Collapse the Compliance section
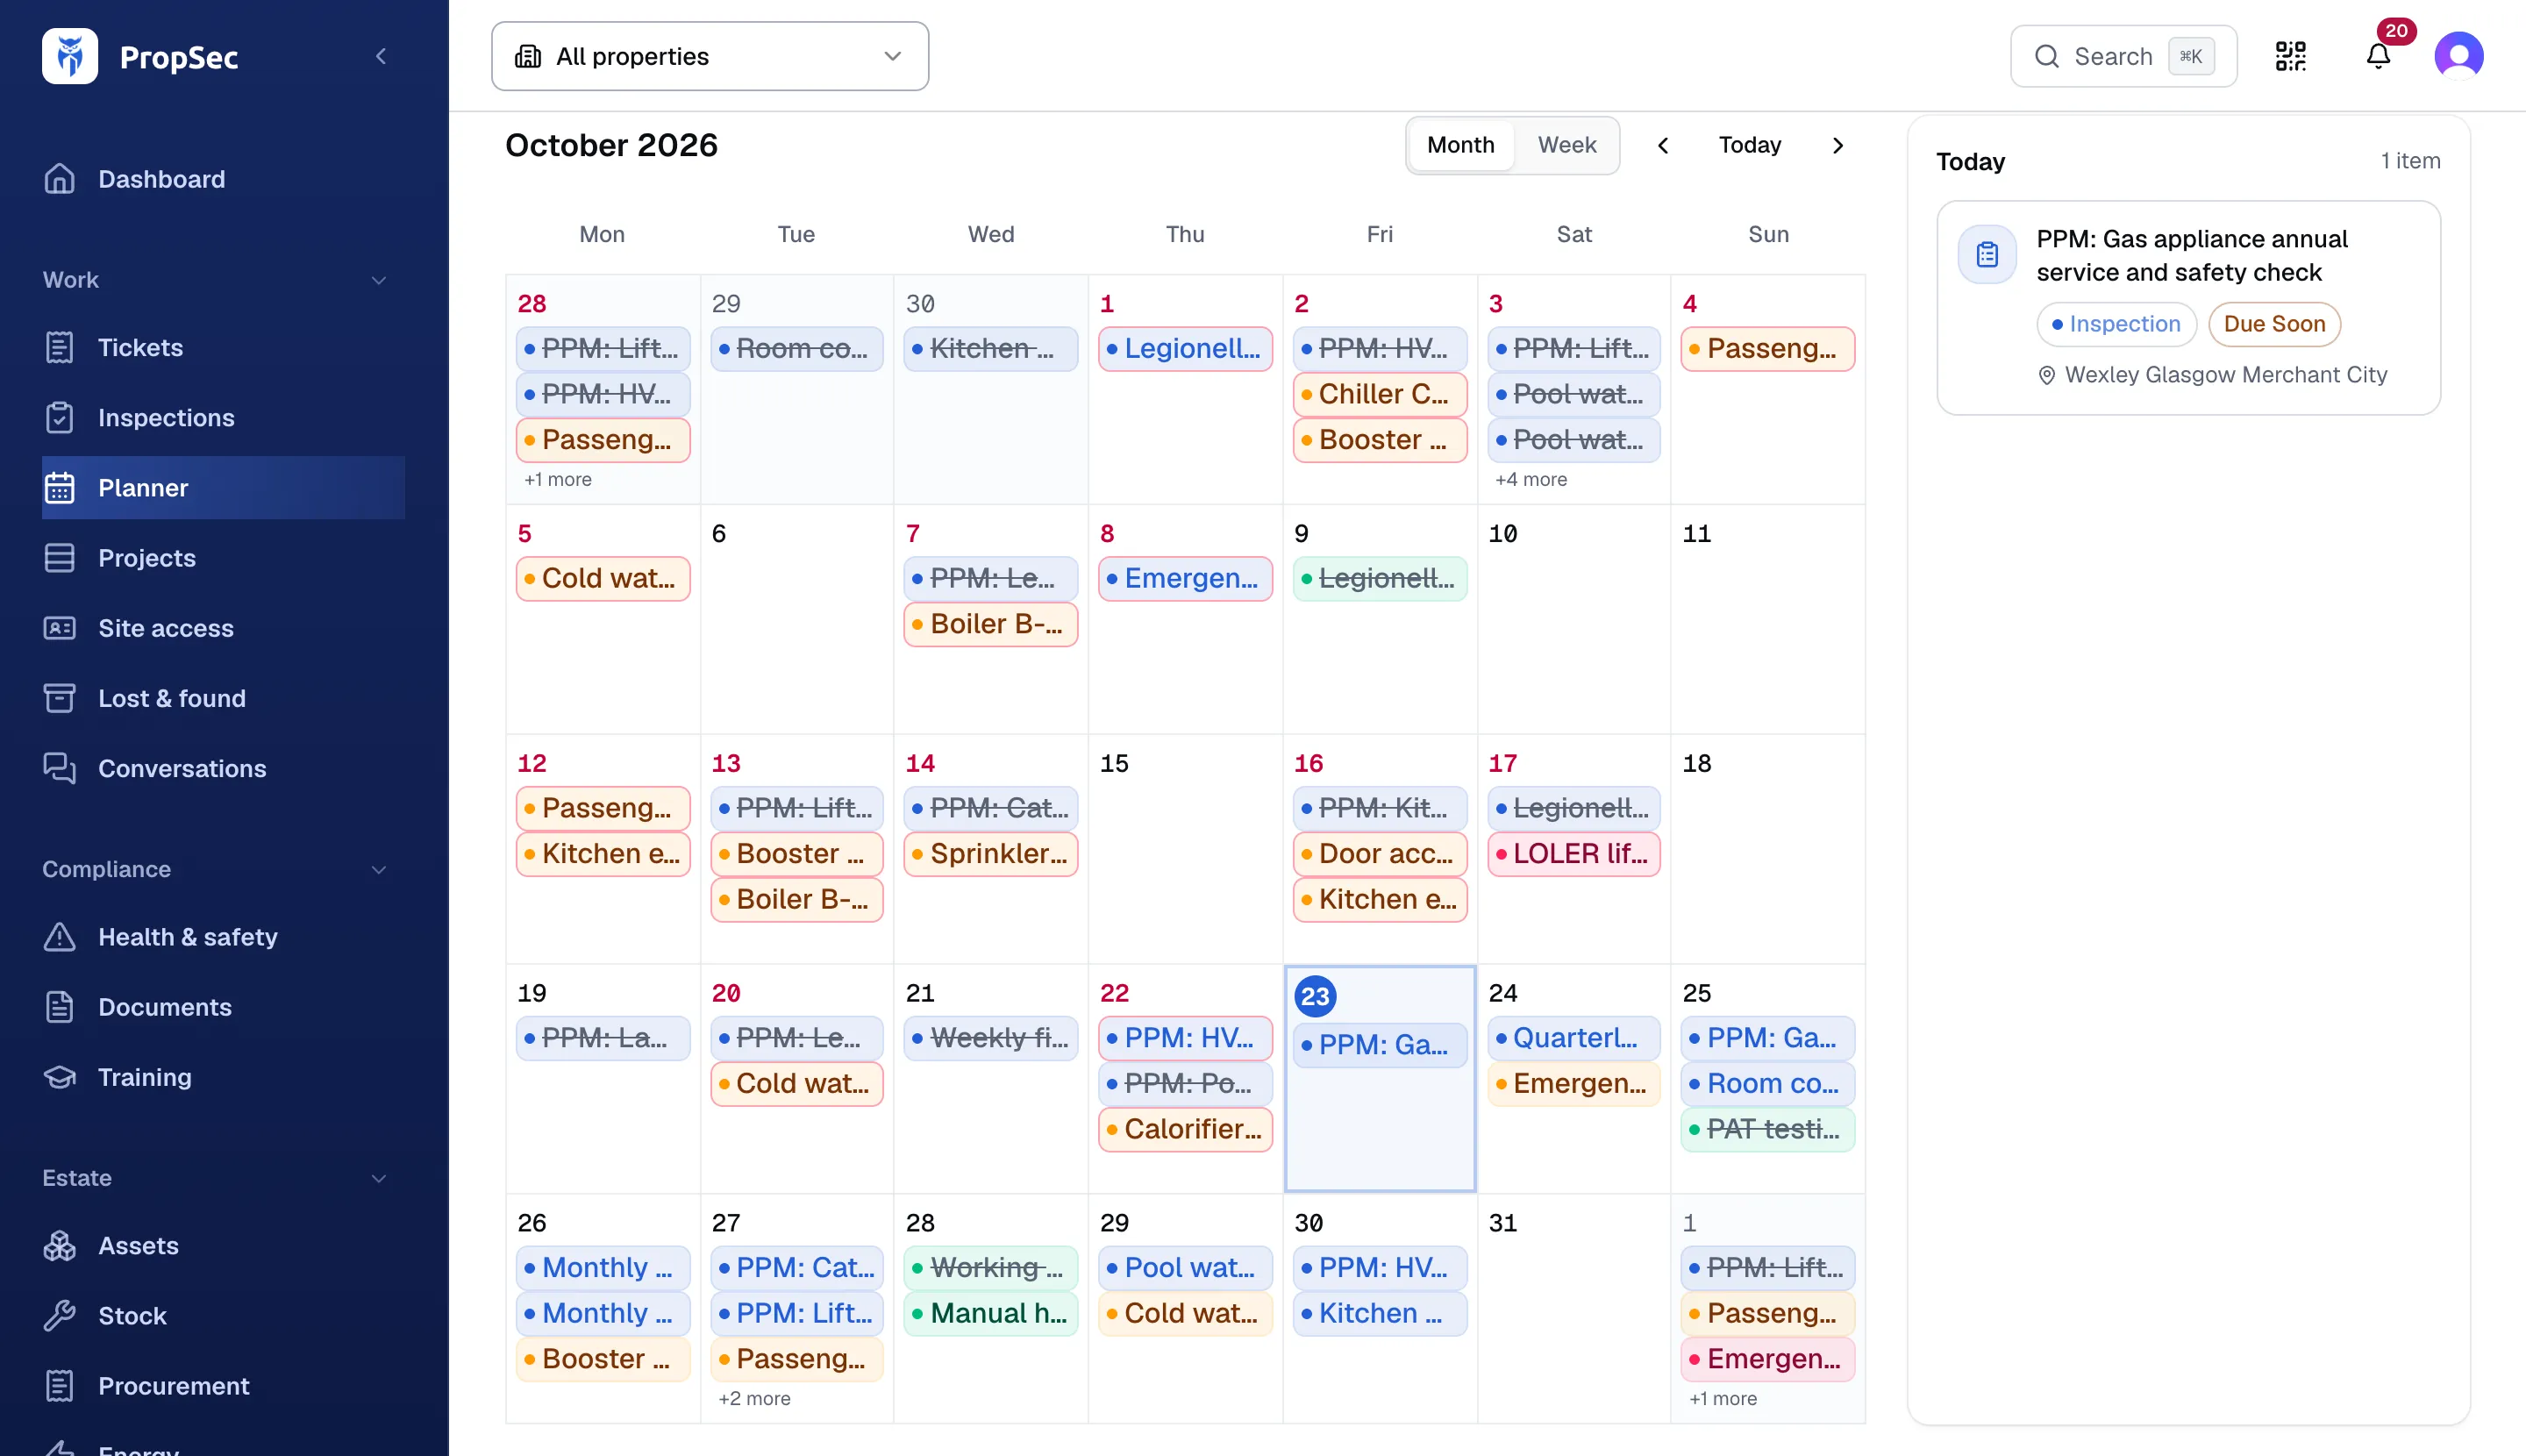2526x1456 pixels. coord(378,869)
